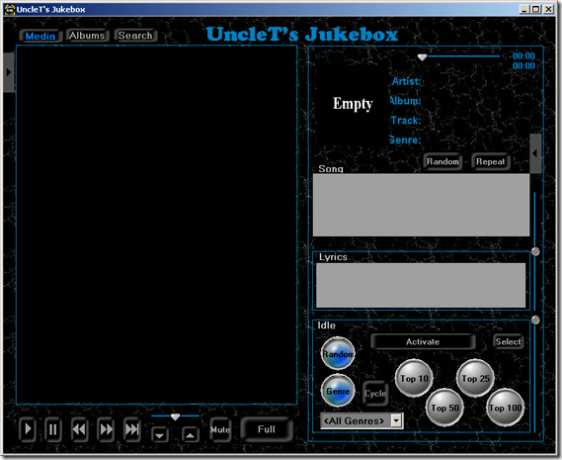Click the volume slider handle

tap(175, 417)
